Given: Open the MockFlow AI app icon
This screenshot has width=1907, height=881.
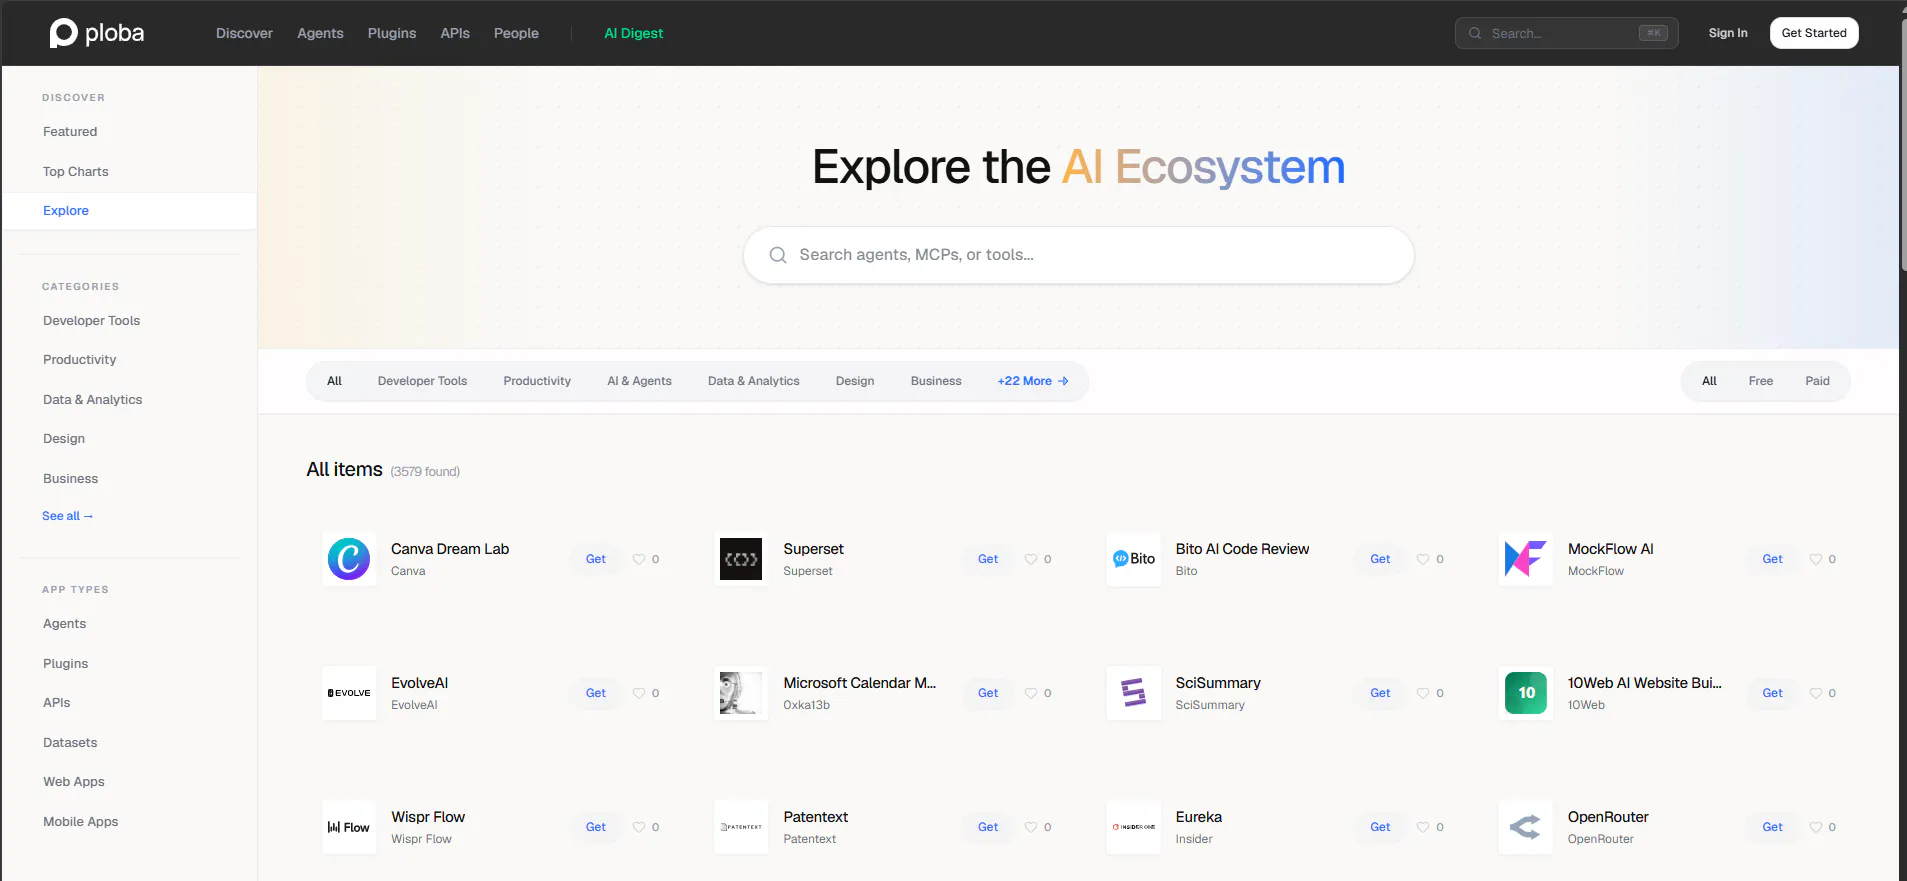Looking at the screenshot, I should (1526, 559).
